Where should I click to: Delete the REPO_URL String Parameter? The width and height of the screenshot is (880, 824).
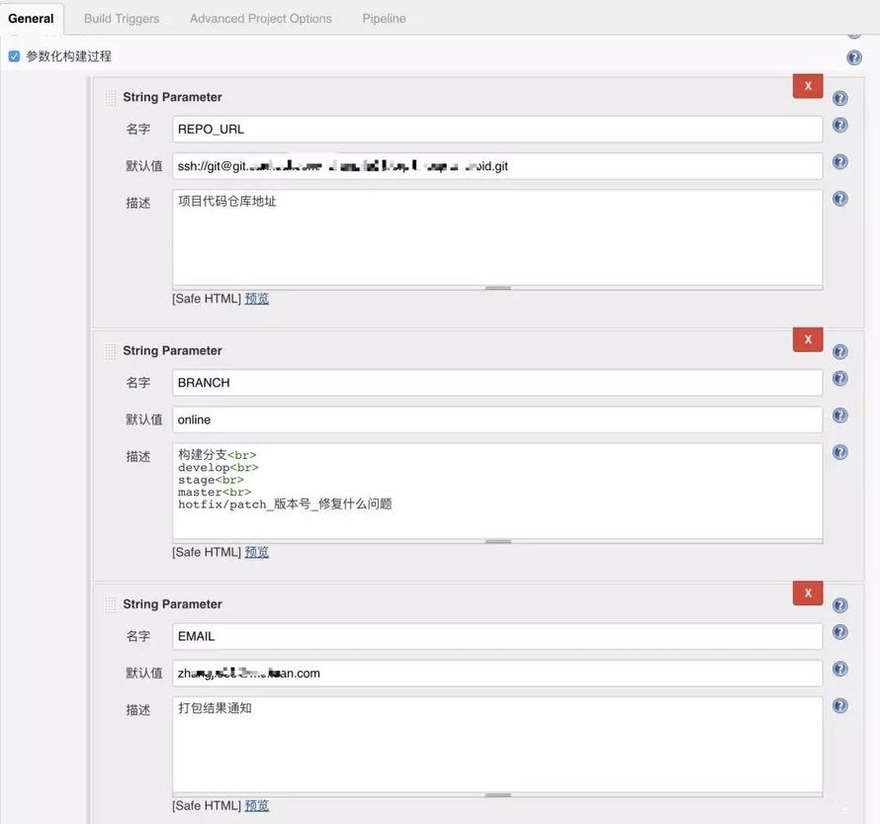(x=808, y=86)
